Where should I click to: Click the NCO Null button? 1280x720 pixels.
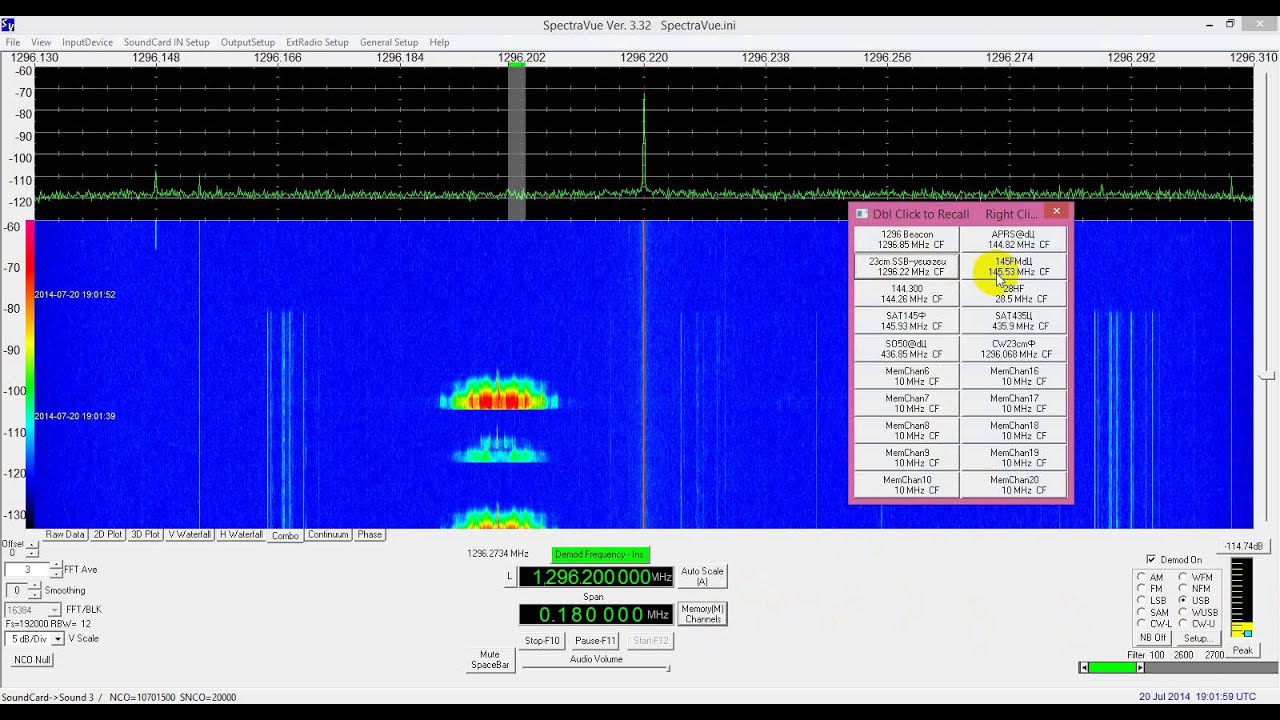(x=32, y=660)
